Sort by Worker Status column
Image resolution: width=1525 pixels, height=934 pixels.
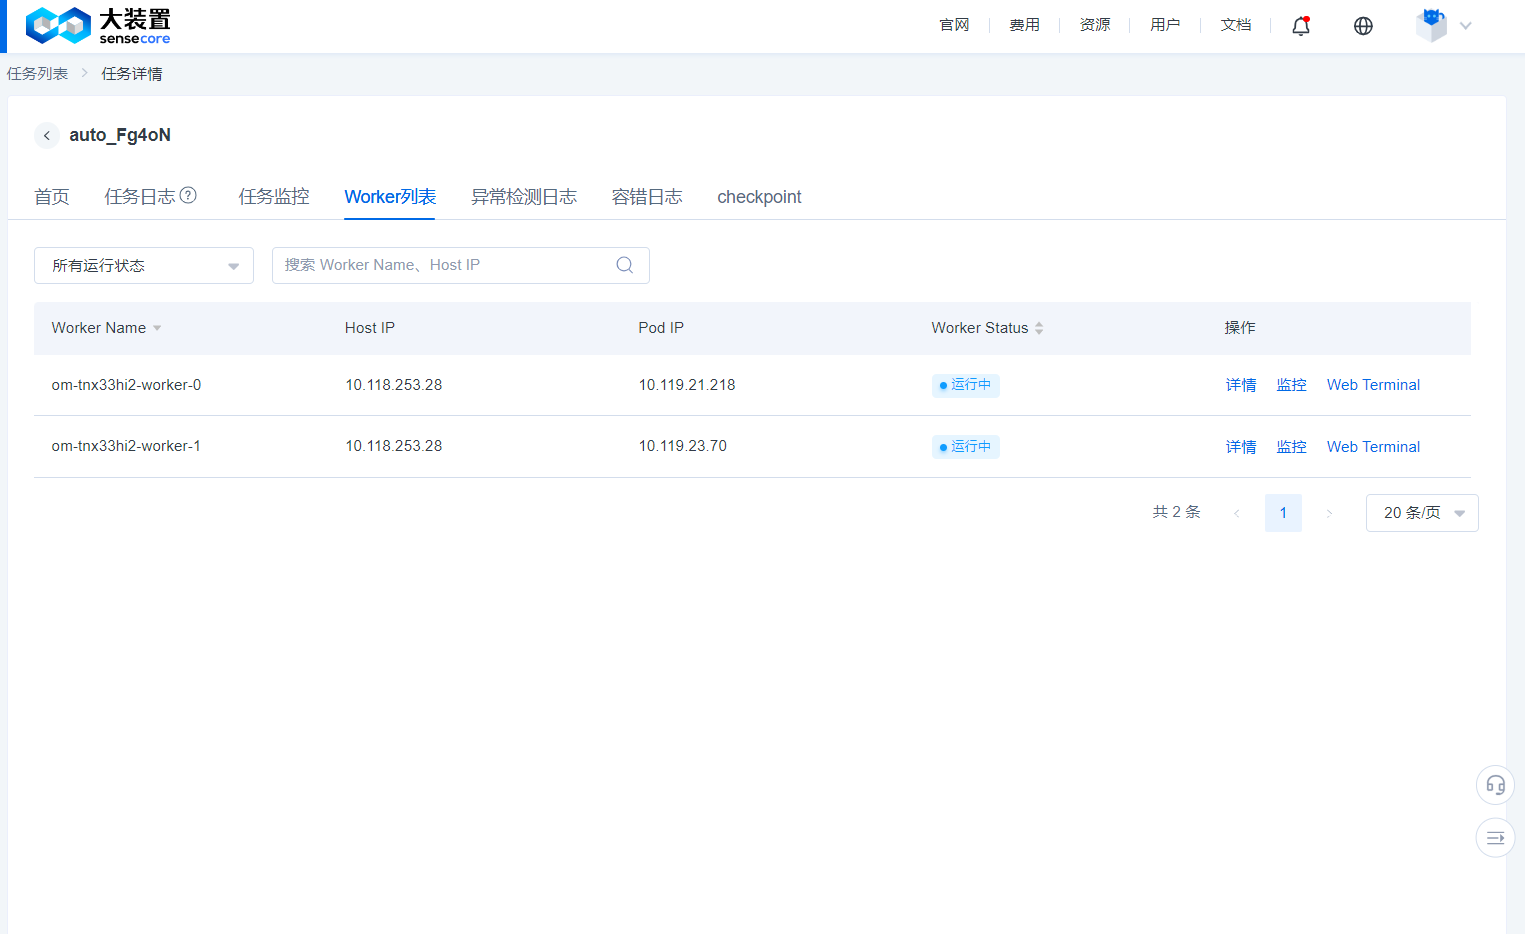click(x=1039, y=328)
